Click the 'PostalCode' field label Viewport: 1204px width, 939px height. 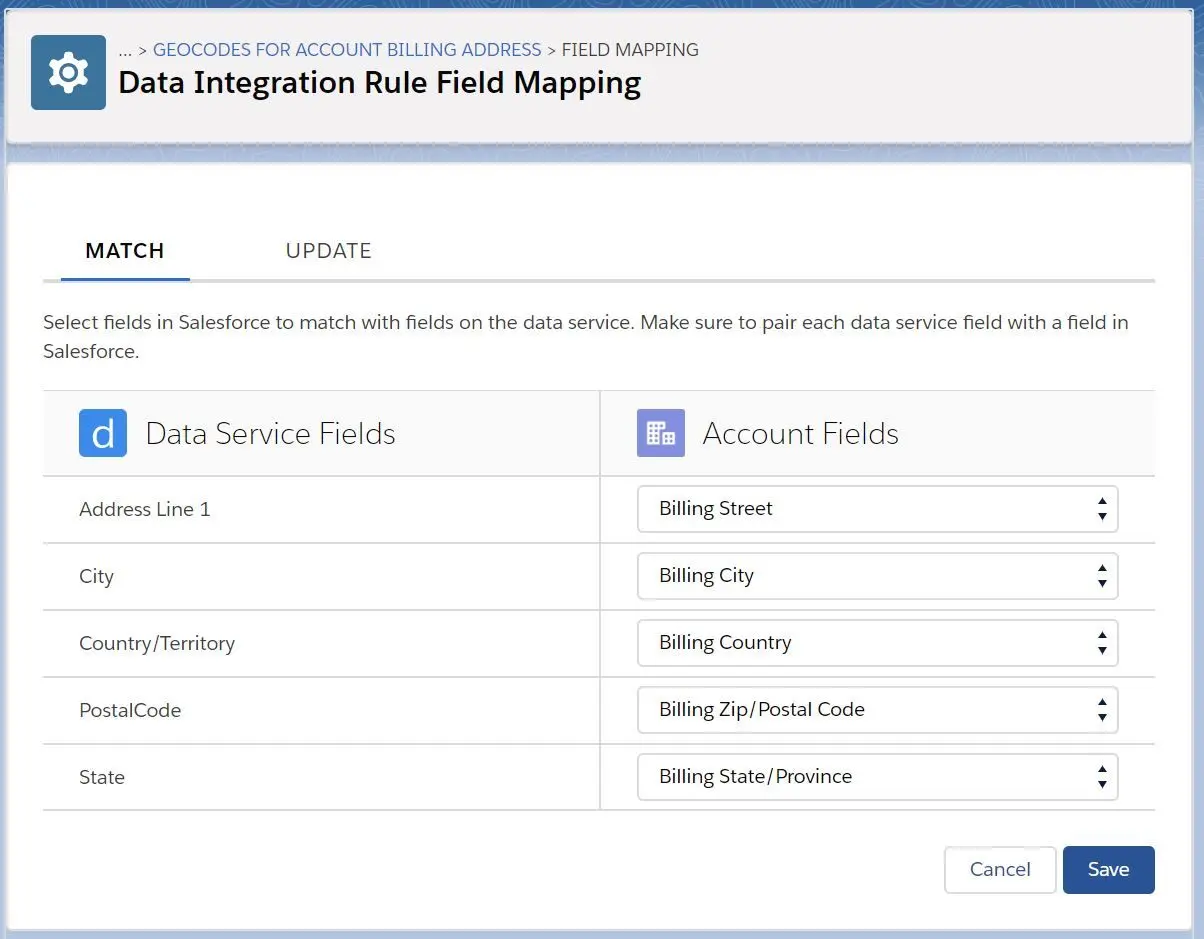(130, 710)
